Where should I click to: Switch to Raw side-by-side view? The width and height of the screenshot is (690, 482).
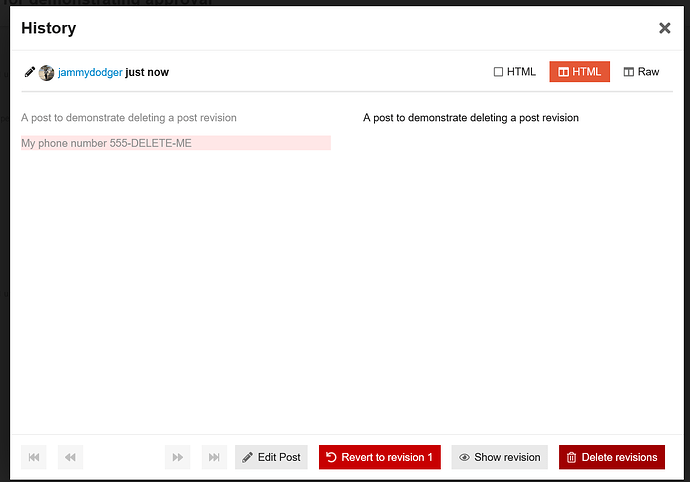pyautogui.click(x=641, y=72)
